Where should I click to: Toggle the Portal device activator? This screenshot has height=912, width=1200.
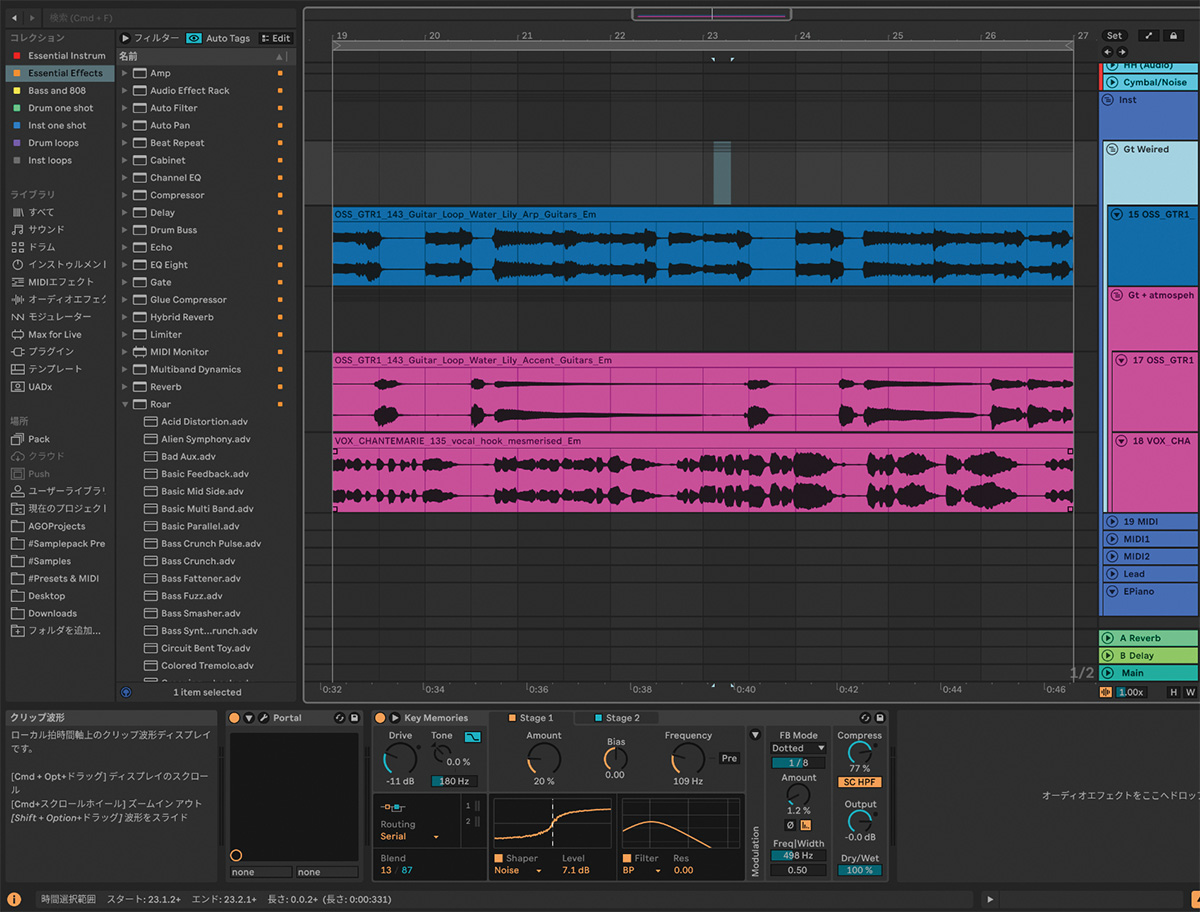point(234,718)
